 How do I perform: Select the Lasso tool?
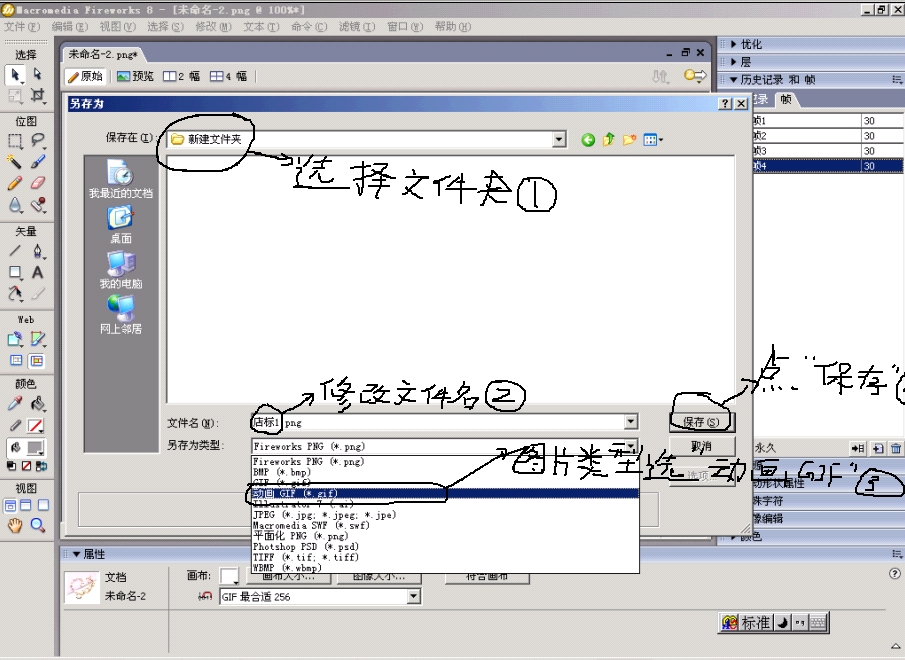38,141
